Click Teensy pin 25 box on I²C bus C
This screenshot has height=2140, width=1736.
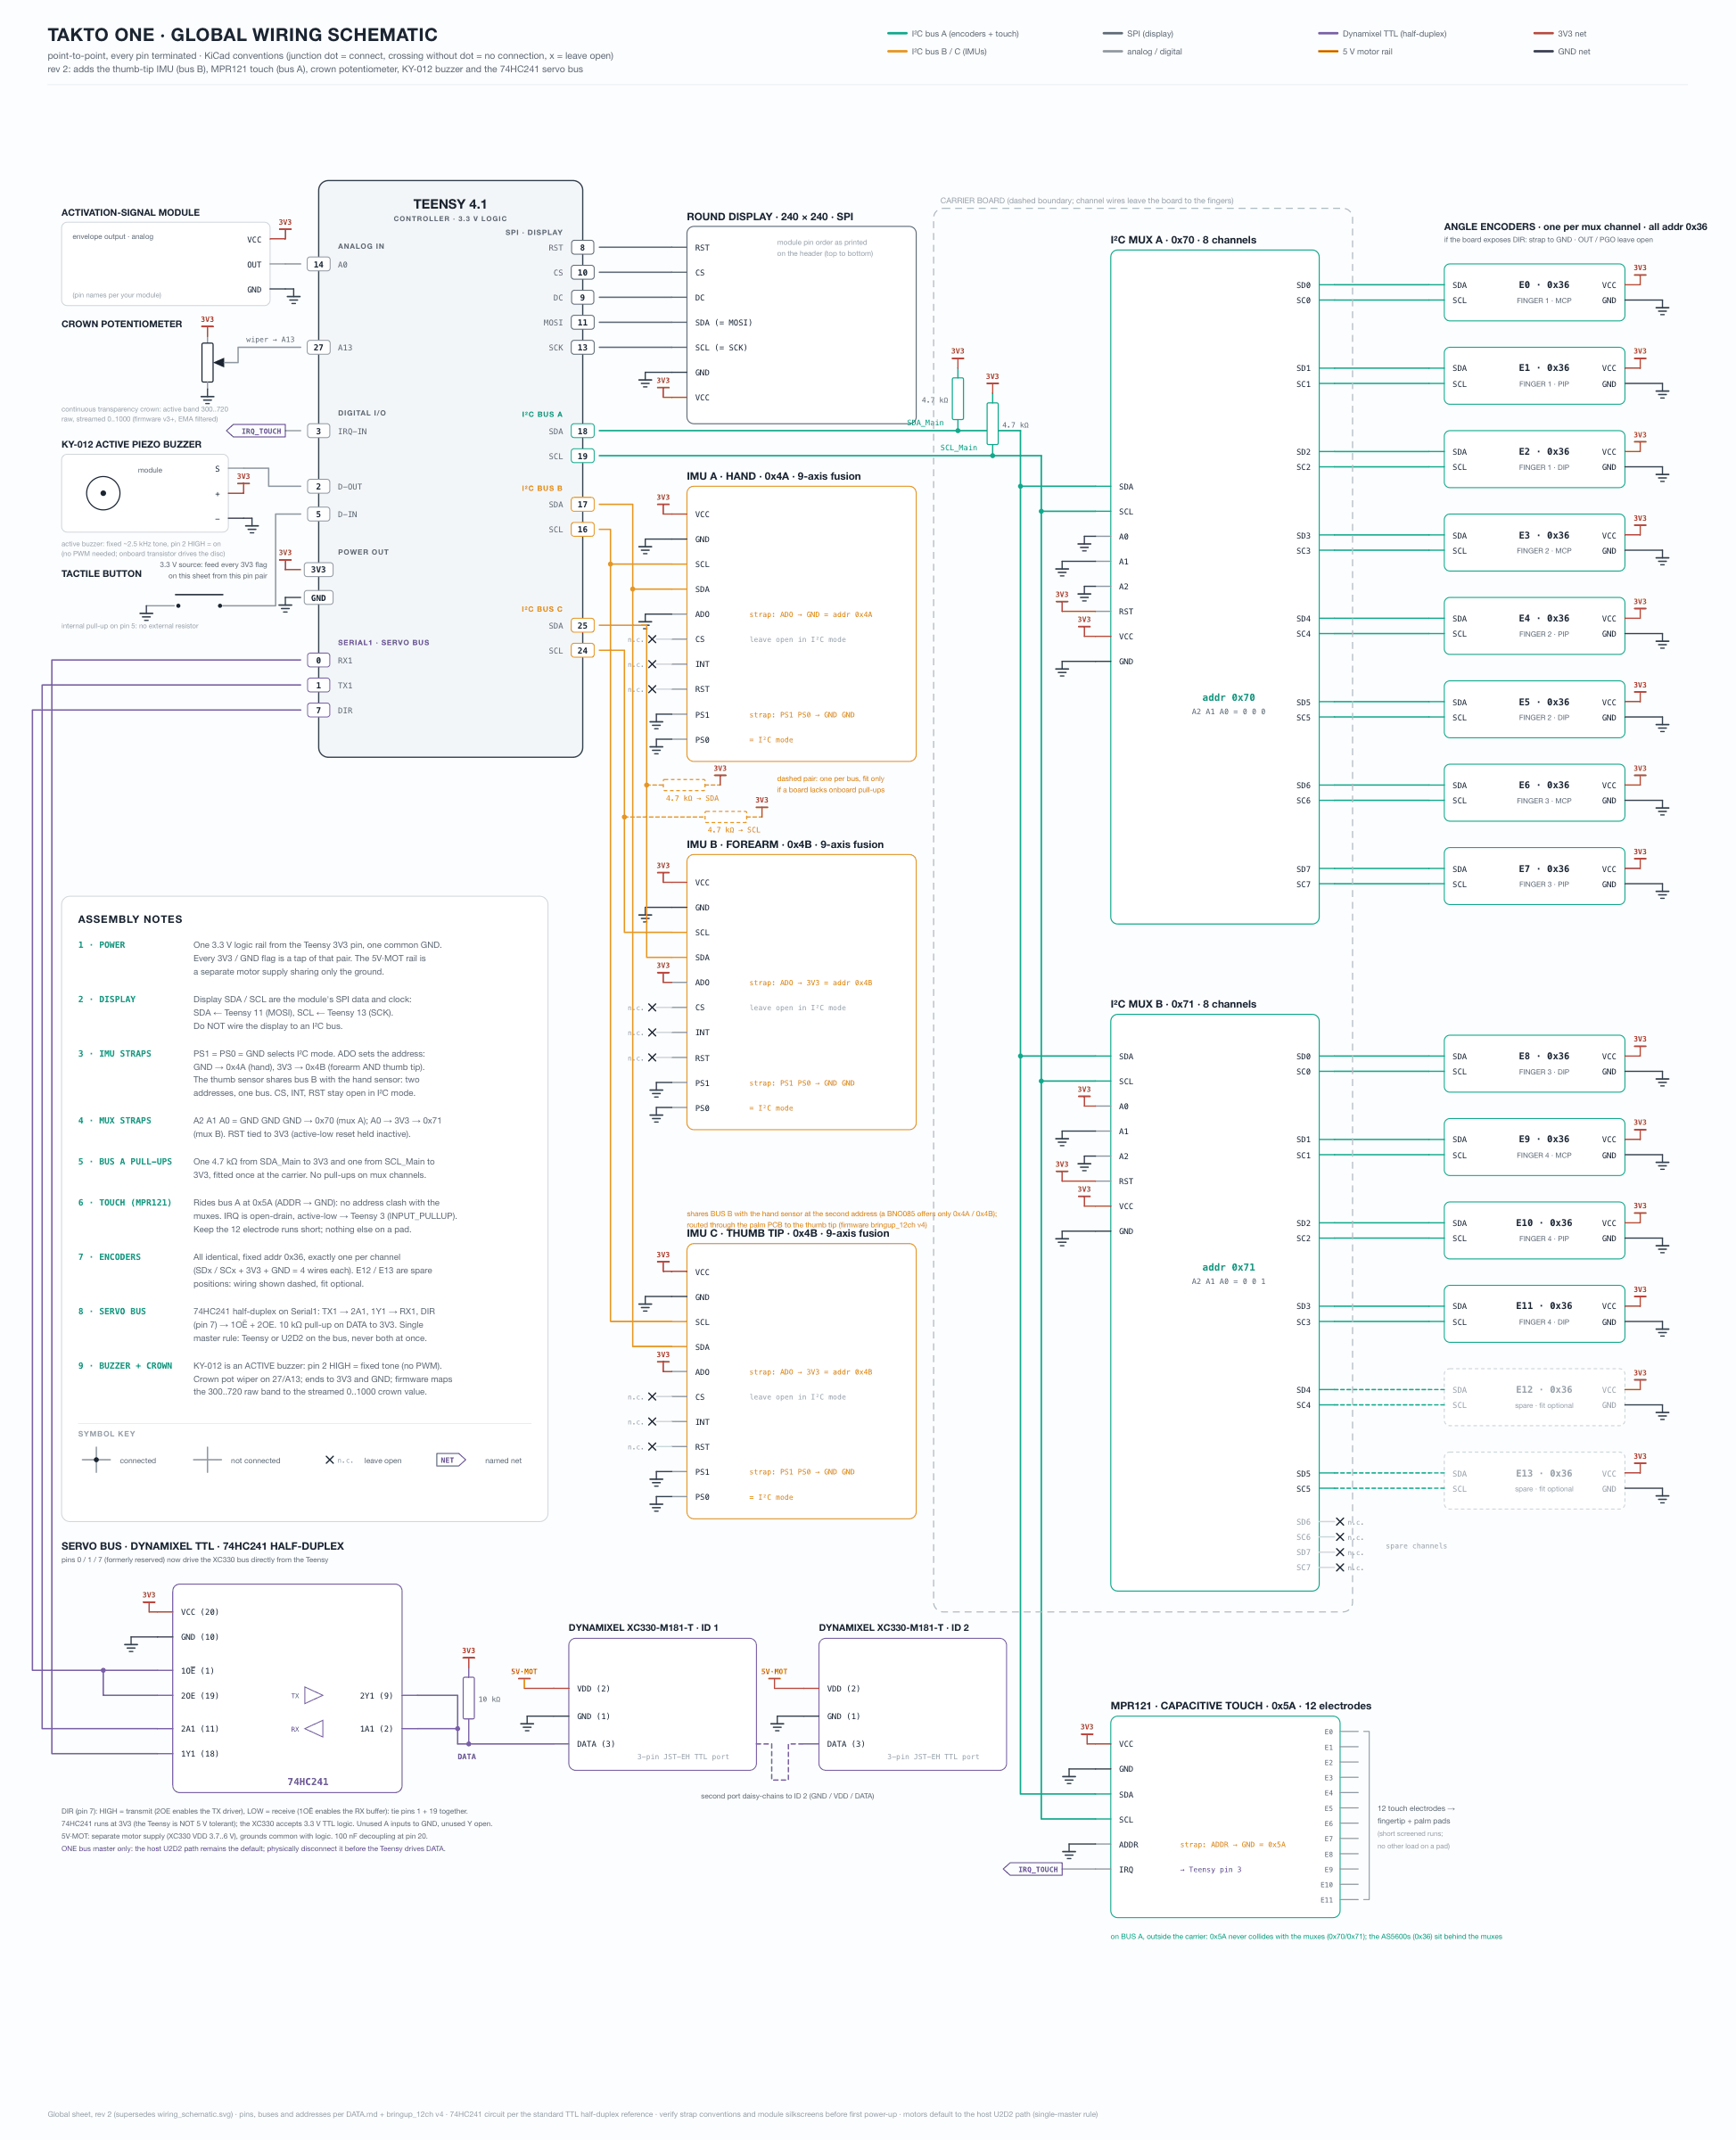(x=582, y=625)
